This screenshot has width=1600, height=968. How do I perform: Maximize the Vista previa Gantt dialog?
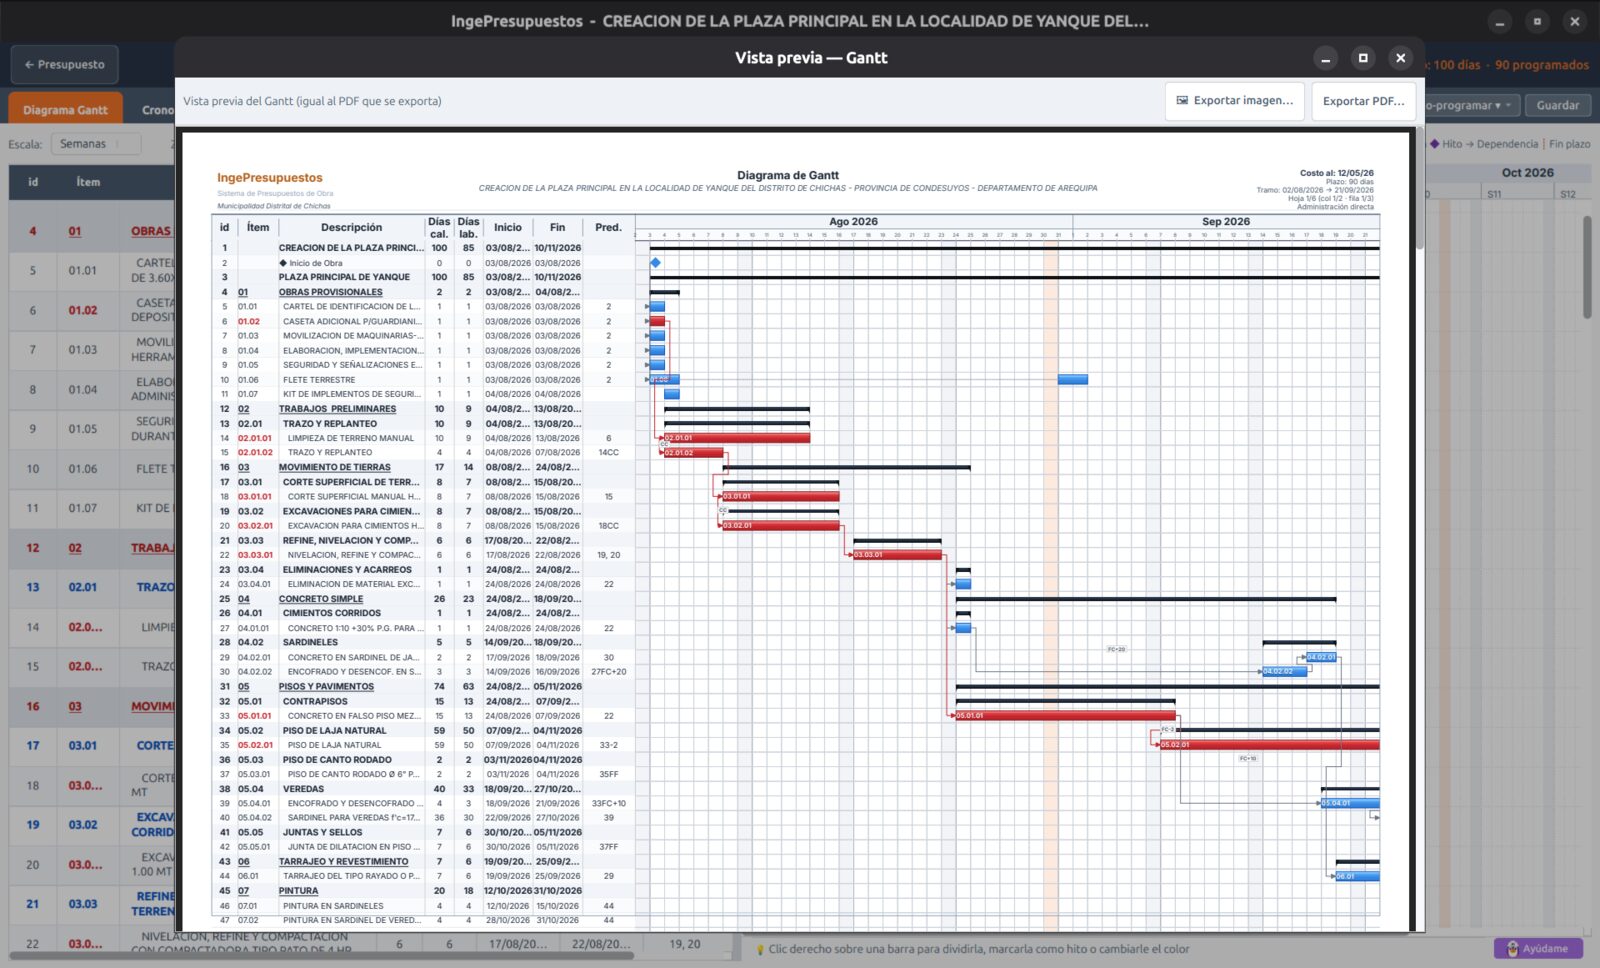pos(1363,58)
